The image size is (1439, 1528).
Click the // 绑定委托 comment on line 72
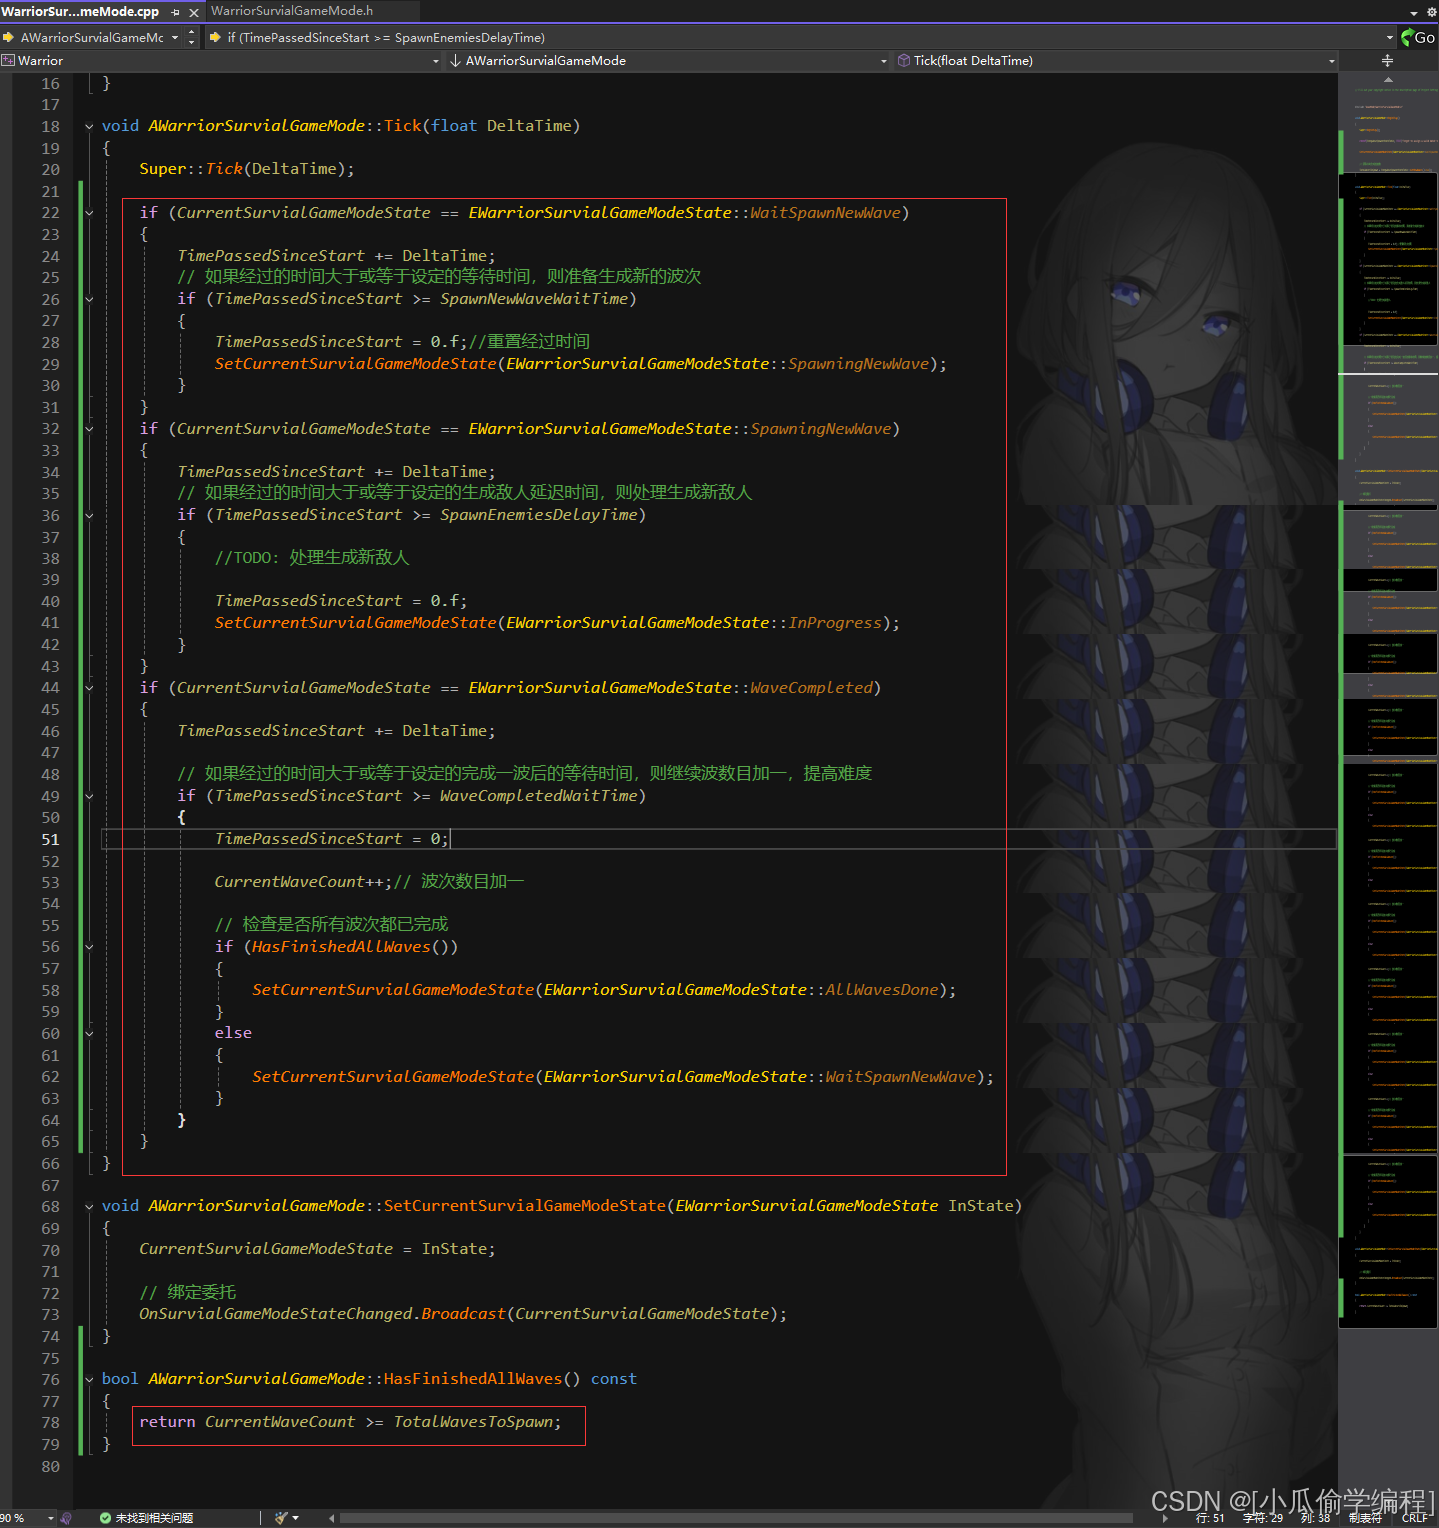coord(188,1292)
